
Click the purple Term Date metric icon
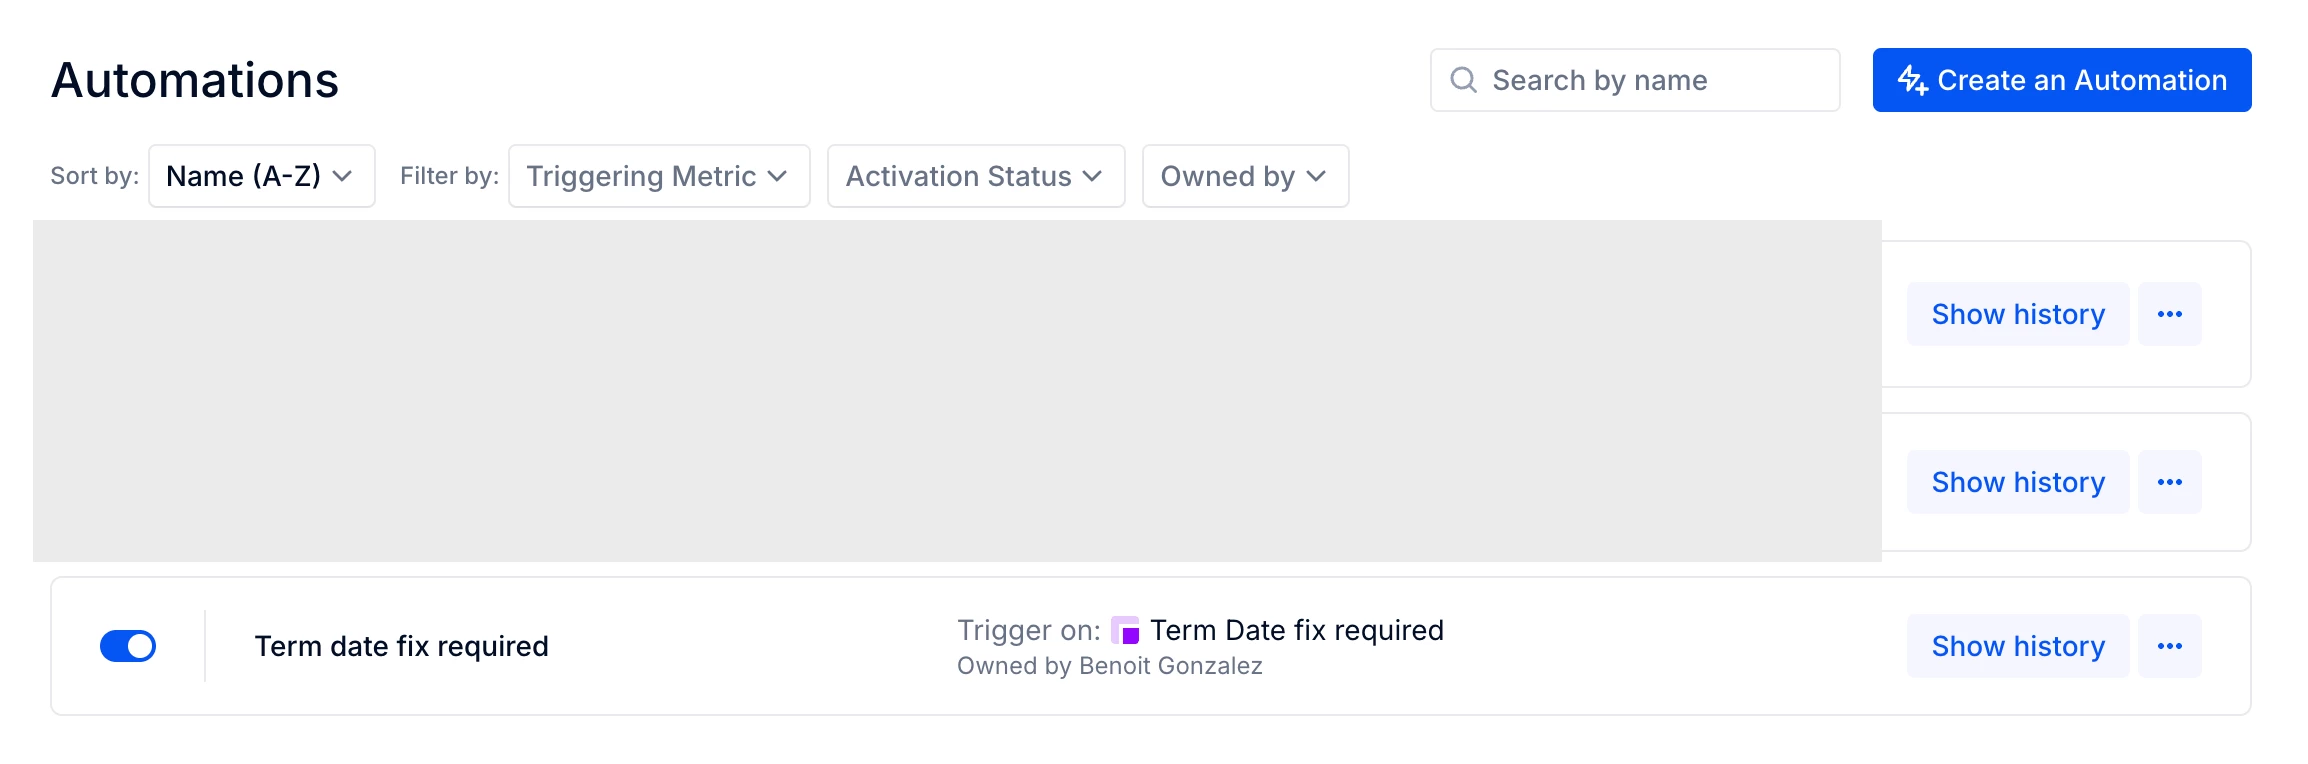click(1125, 631)
